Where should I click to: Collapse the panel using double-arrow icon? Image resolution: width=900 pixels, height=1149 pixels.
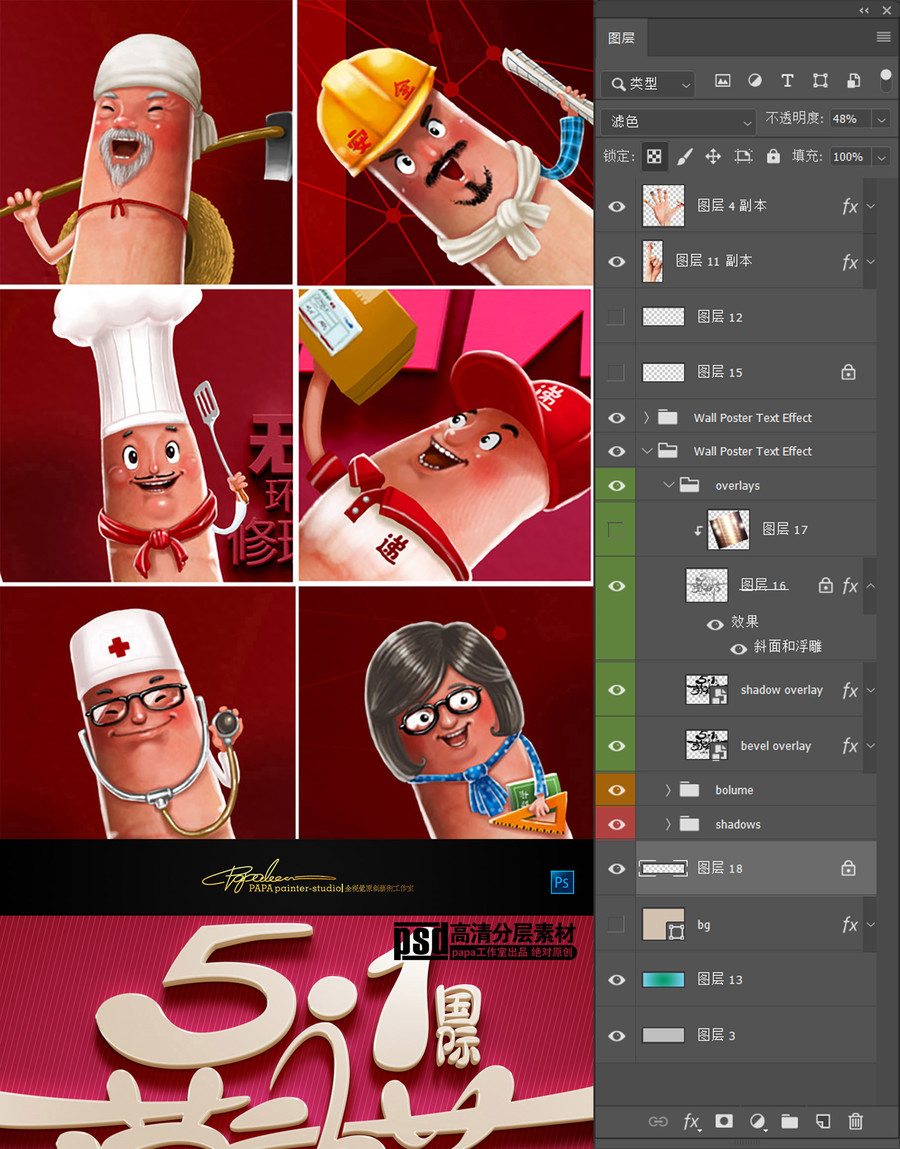point(864,10)
